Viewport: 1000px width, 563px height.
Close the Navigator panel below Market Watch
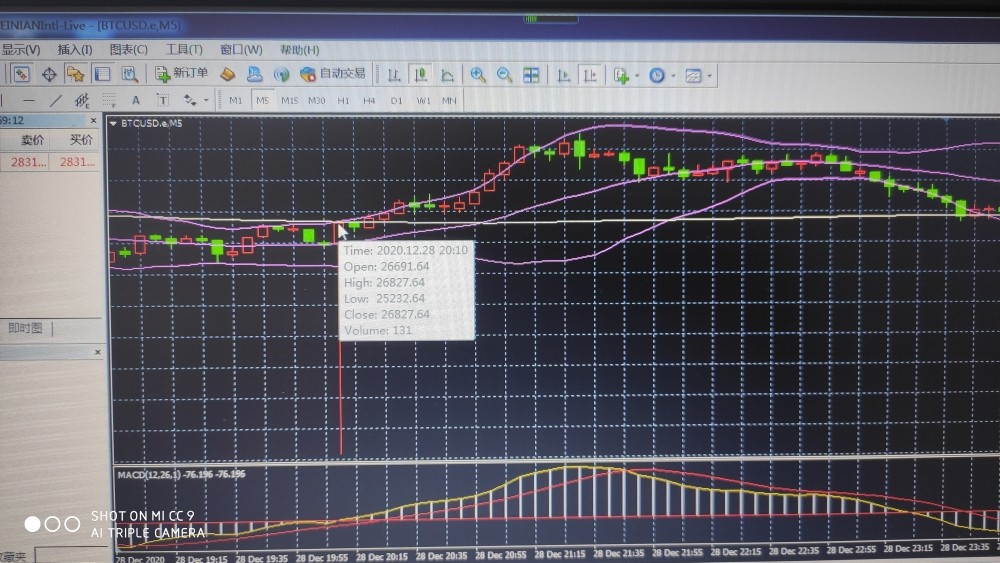[98, 352]
